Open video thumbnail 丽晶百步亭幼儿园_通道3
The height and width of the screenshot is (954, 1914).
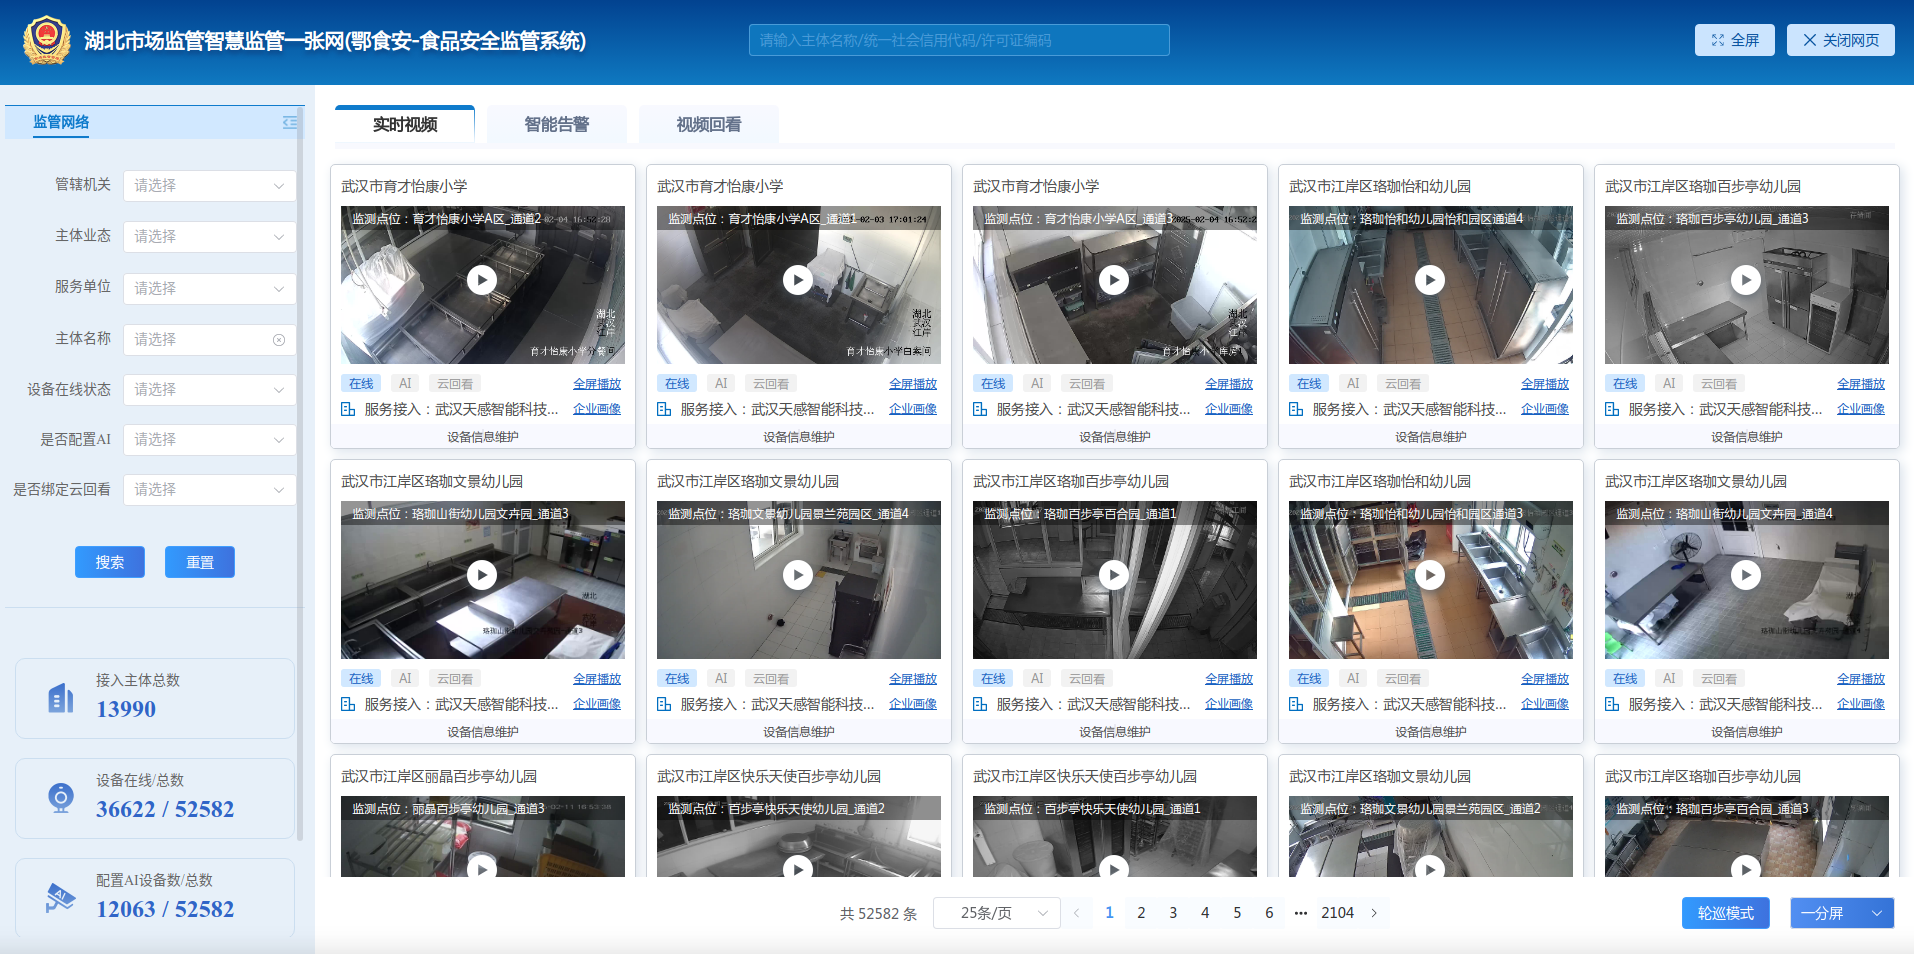click(483, 837)
